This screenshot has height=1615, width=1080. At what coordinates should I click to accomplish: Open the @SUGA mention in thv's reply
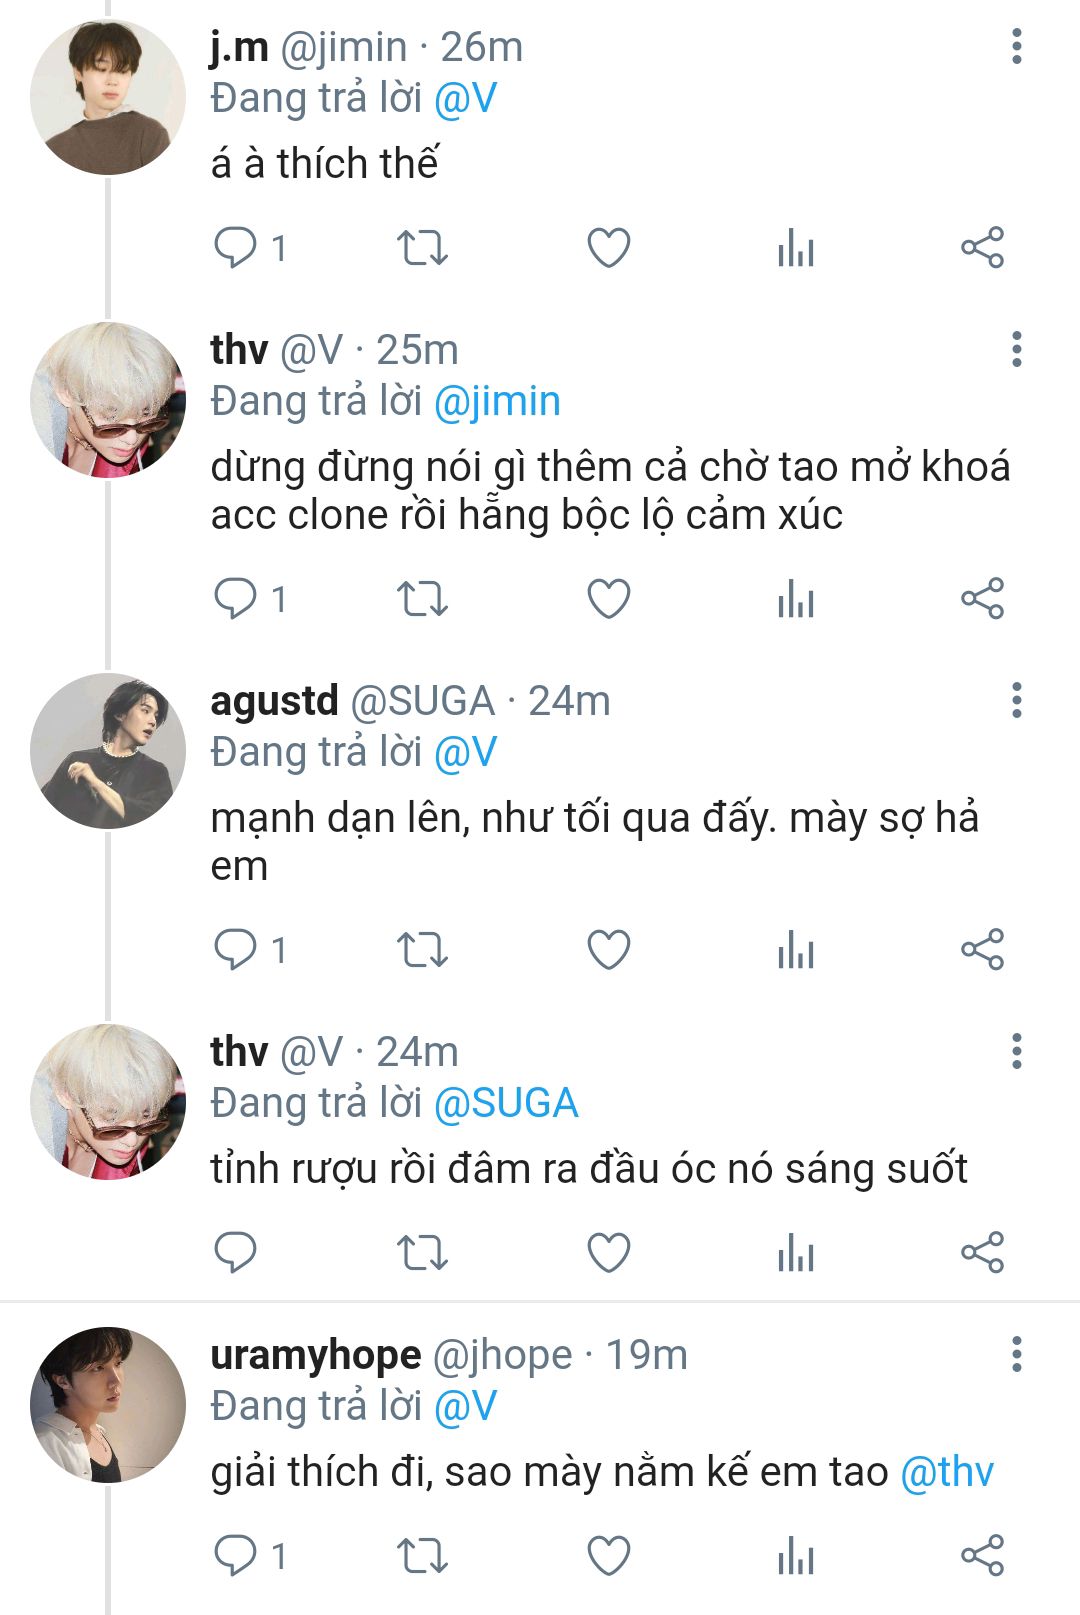(x=506, y=1103)
